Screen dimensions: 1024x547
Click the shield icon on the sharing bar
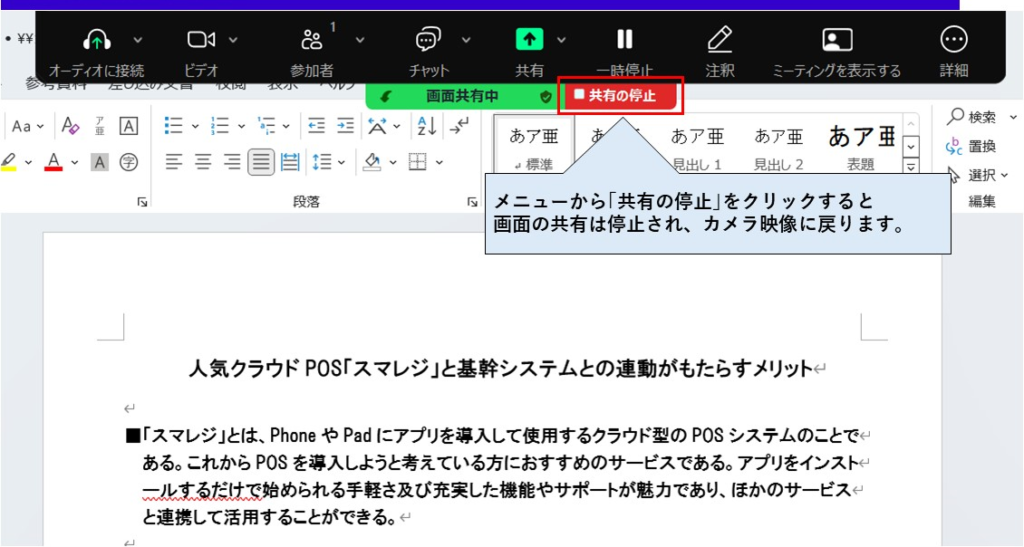pyautogui.click(x=545, y=97)
